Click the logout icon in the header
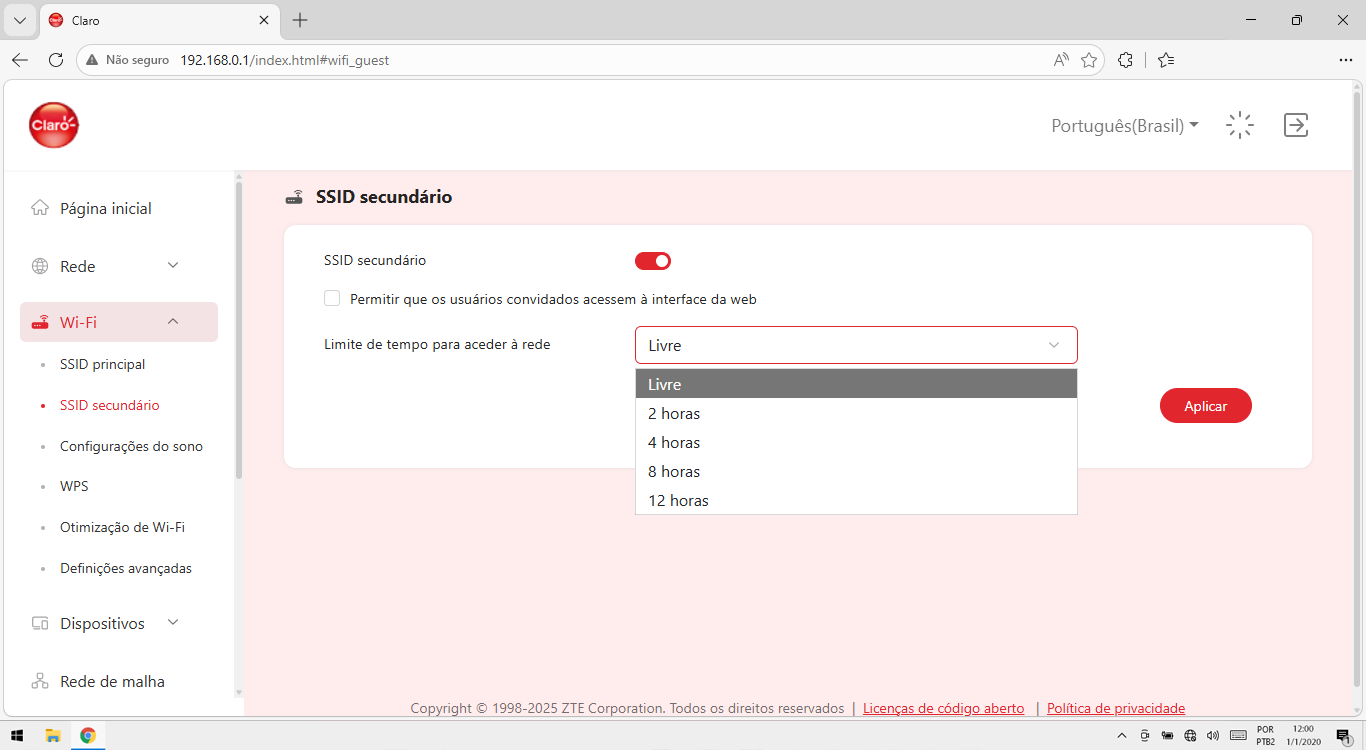 pos(1296,125)
